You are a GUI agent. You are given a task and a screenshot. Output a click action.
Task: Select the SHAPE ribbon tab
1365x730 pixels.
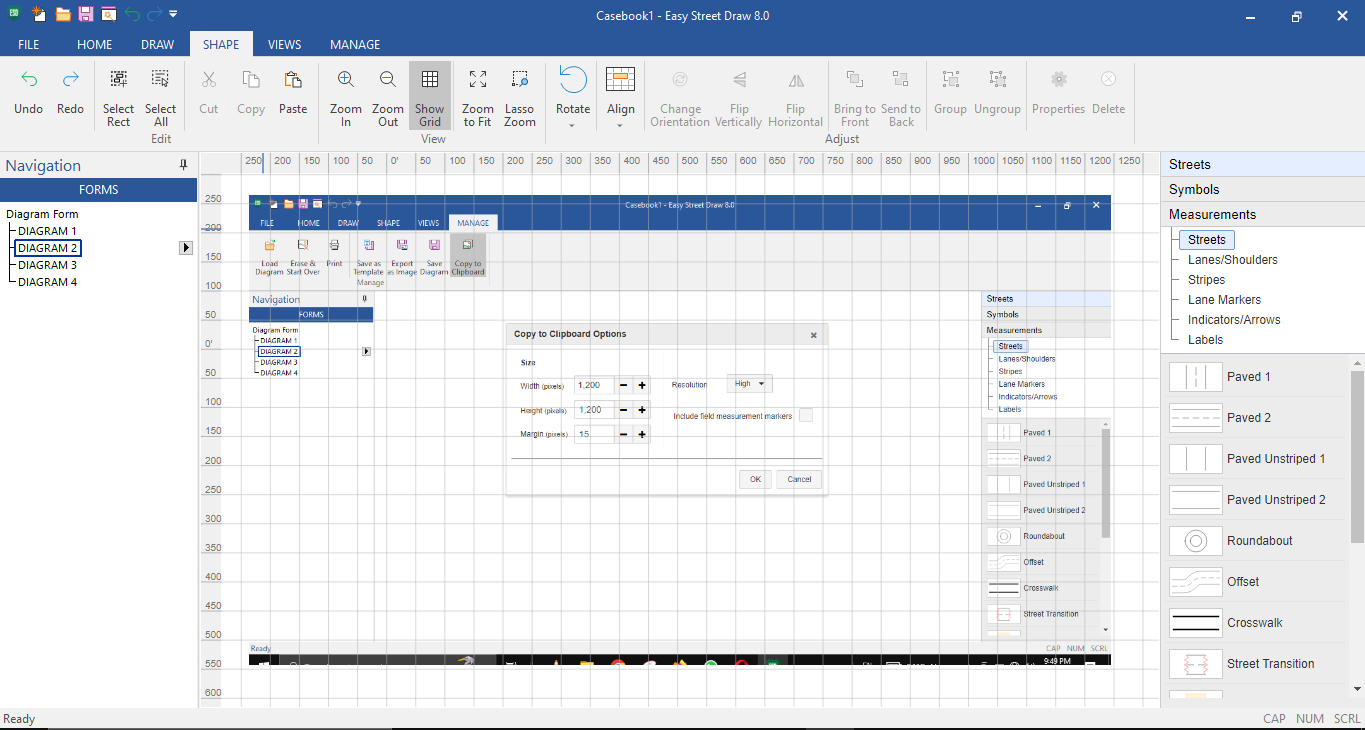(x=221, y=44)
